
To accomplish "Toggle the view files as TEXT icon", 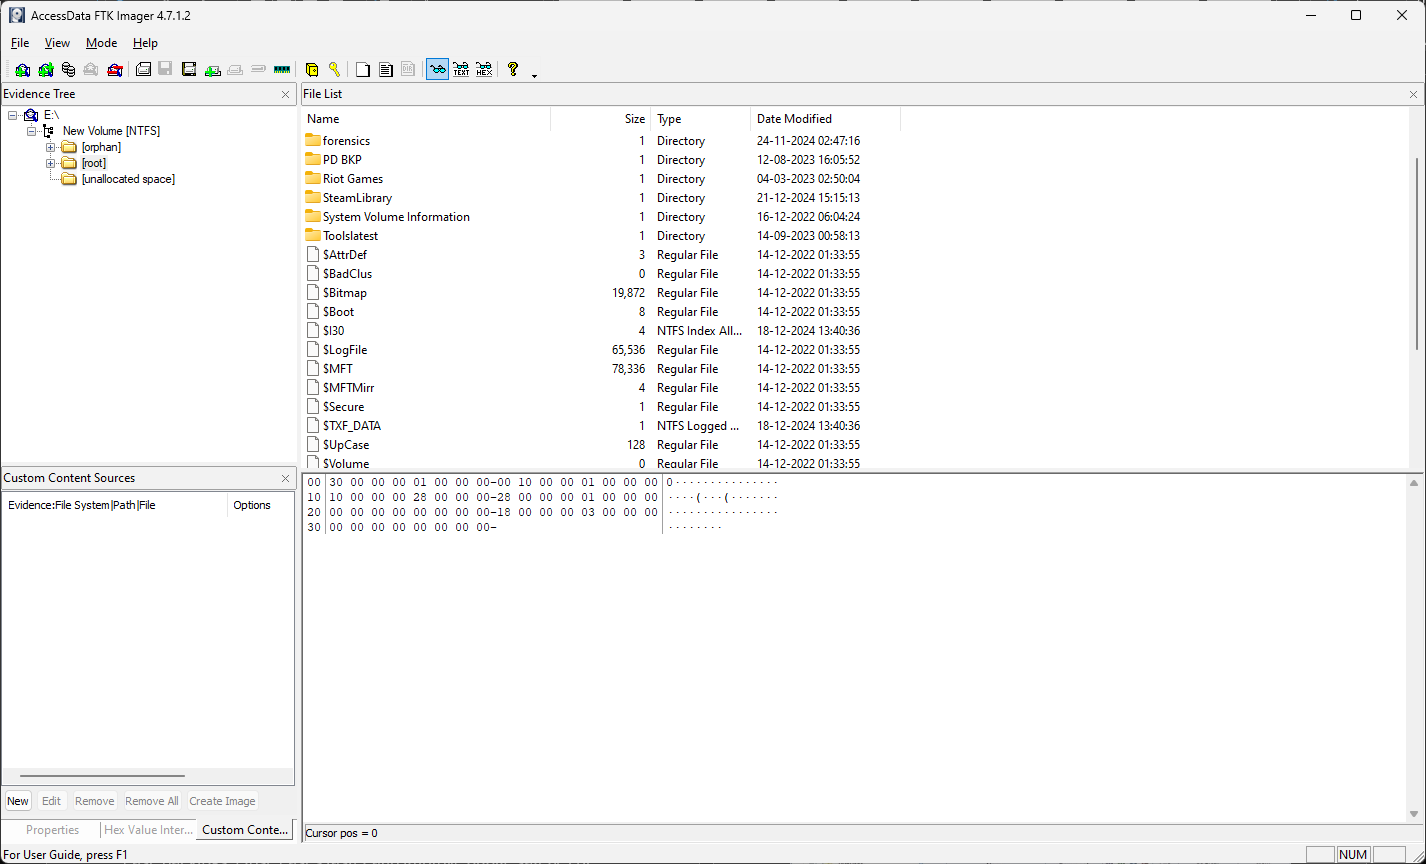I will pos(461,70).
